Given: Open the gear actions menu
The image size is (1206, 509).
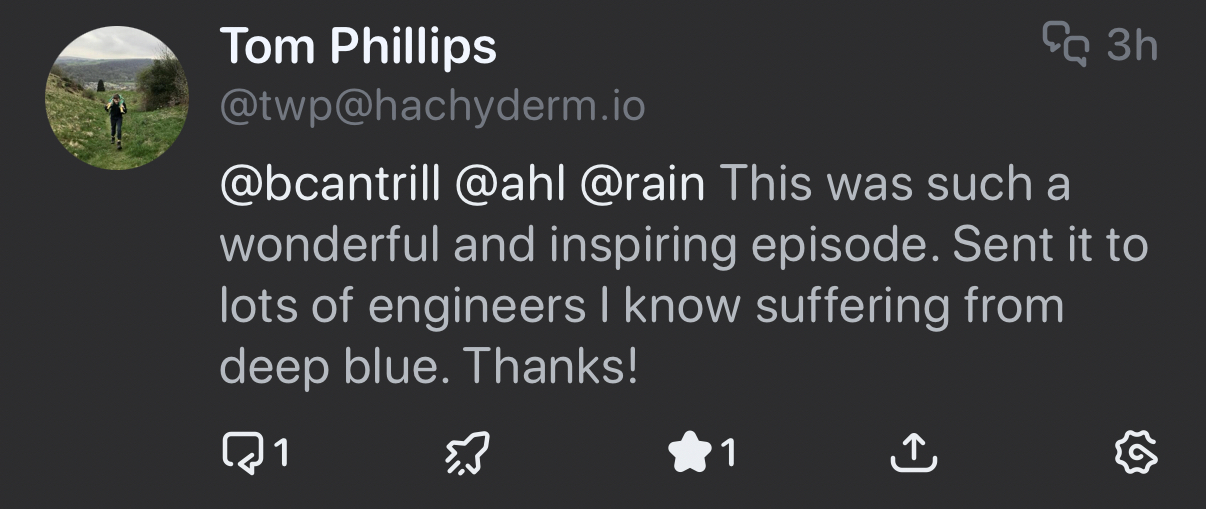Looking at the screenshot, I should coord(1136,455).
